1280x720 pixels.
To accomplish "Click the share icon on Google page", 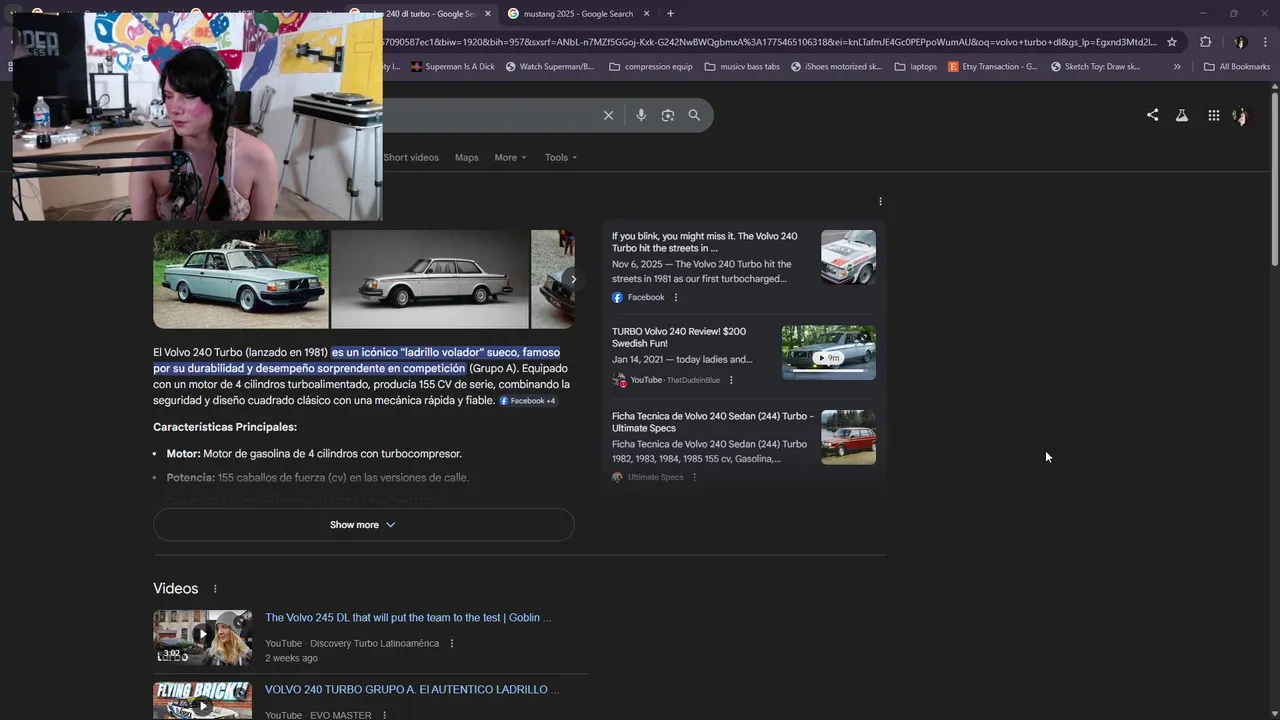I will tap(1152, 115).
